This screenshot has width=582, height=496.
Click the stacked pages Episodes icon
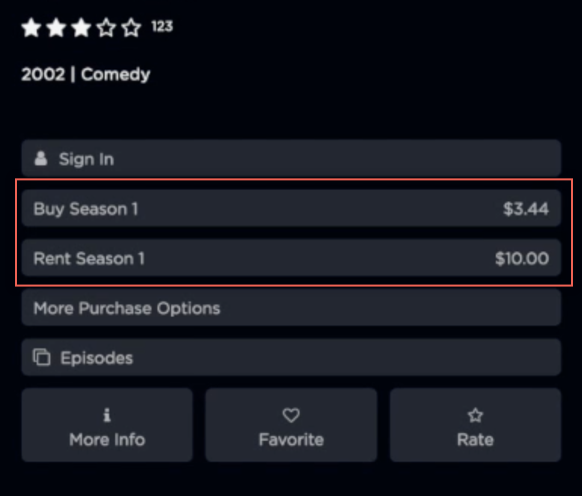coord(42,358)
